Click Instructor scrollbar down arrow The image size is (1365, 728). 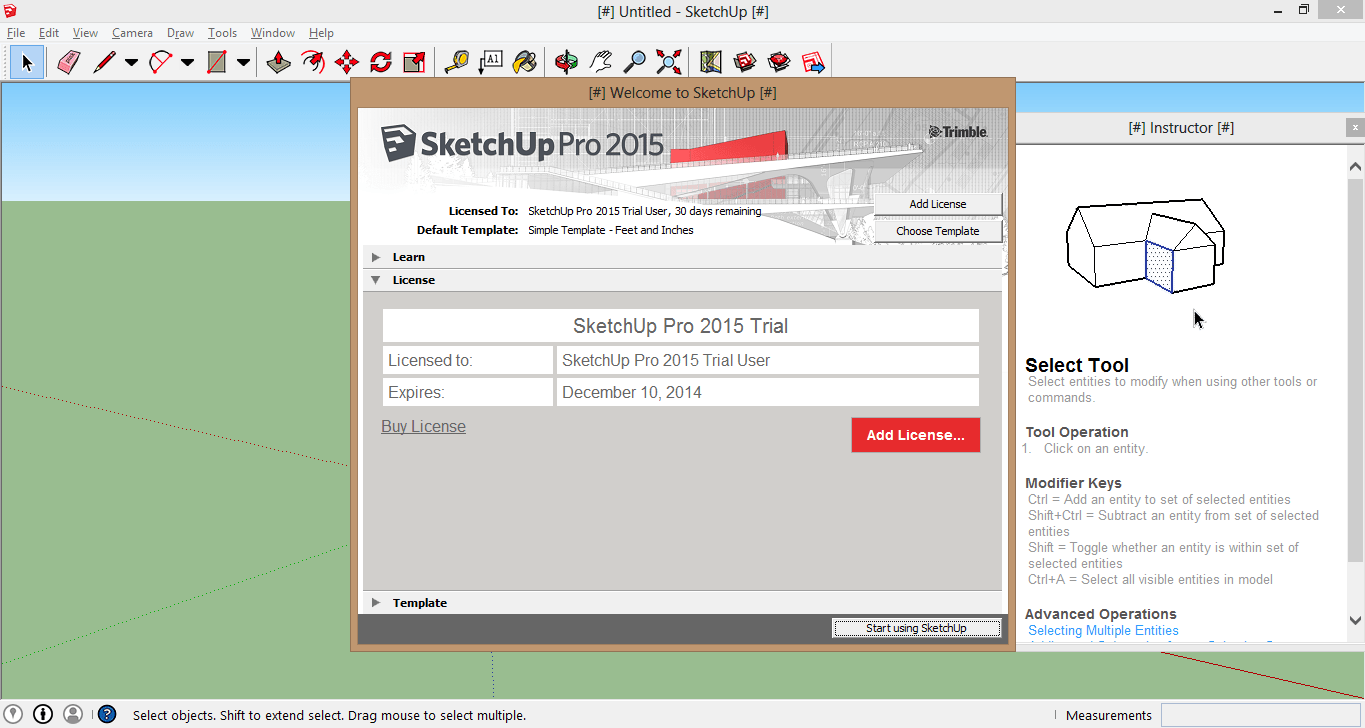(x=1355, y=621)
